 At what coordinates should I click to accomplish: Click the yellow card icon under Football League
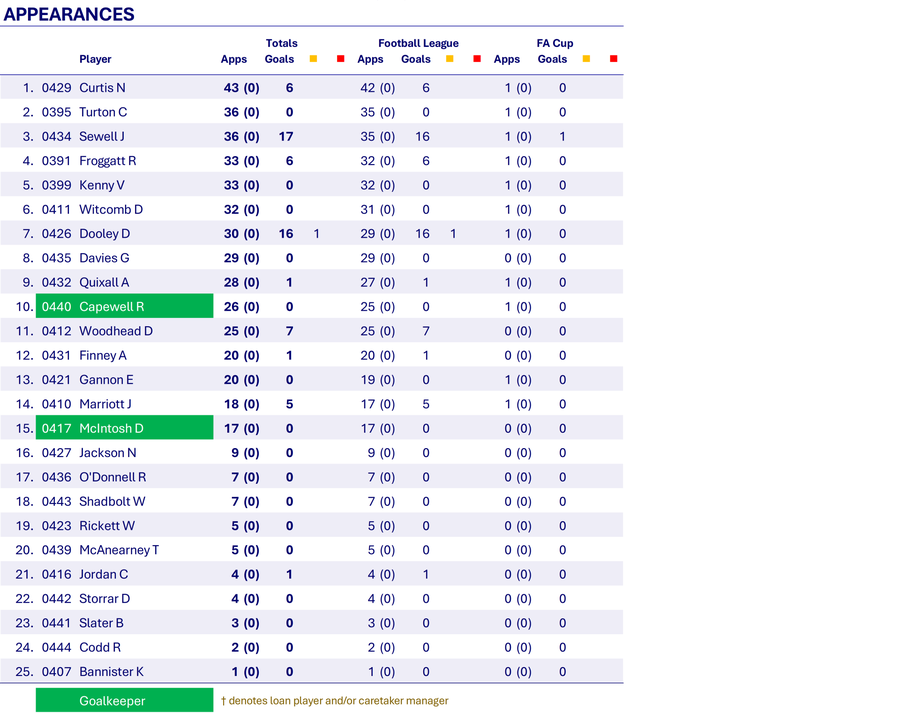(450, 59)
